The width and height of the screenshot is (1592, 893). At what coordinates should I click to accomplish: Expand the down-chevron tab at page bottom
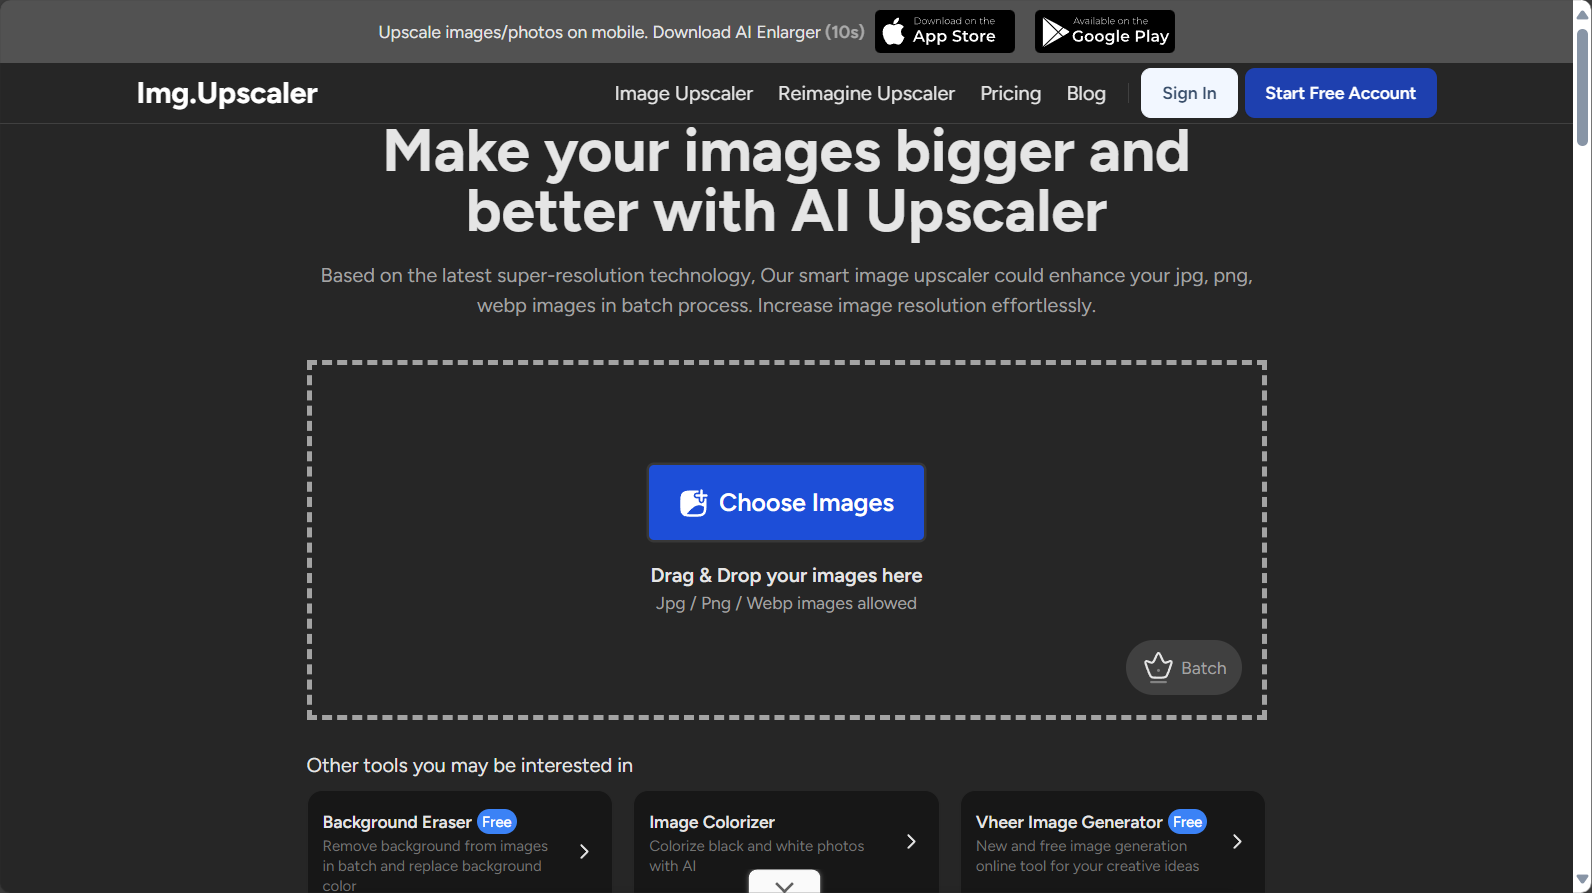(784, 882)
